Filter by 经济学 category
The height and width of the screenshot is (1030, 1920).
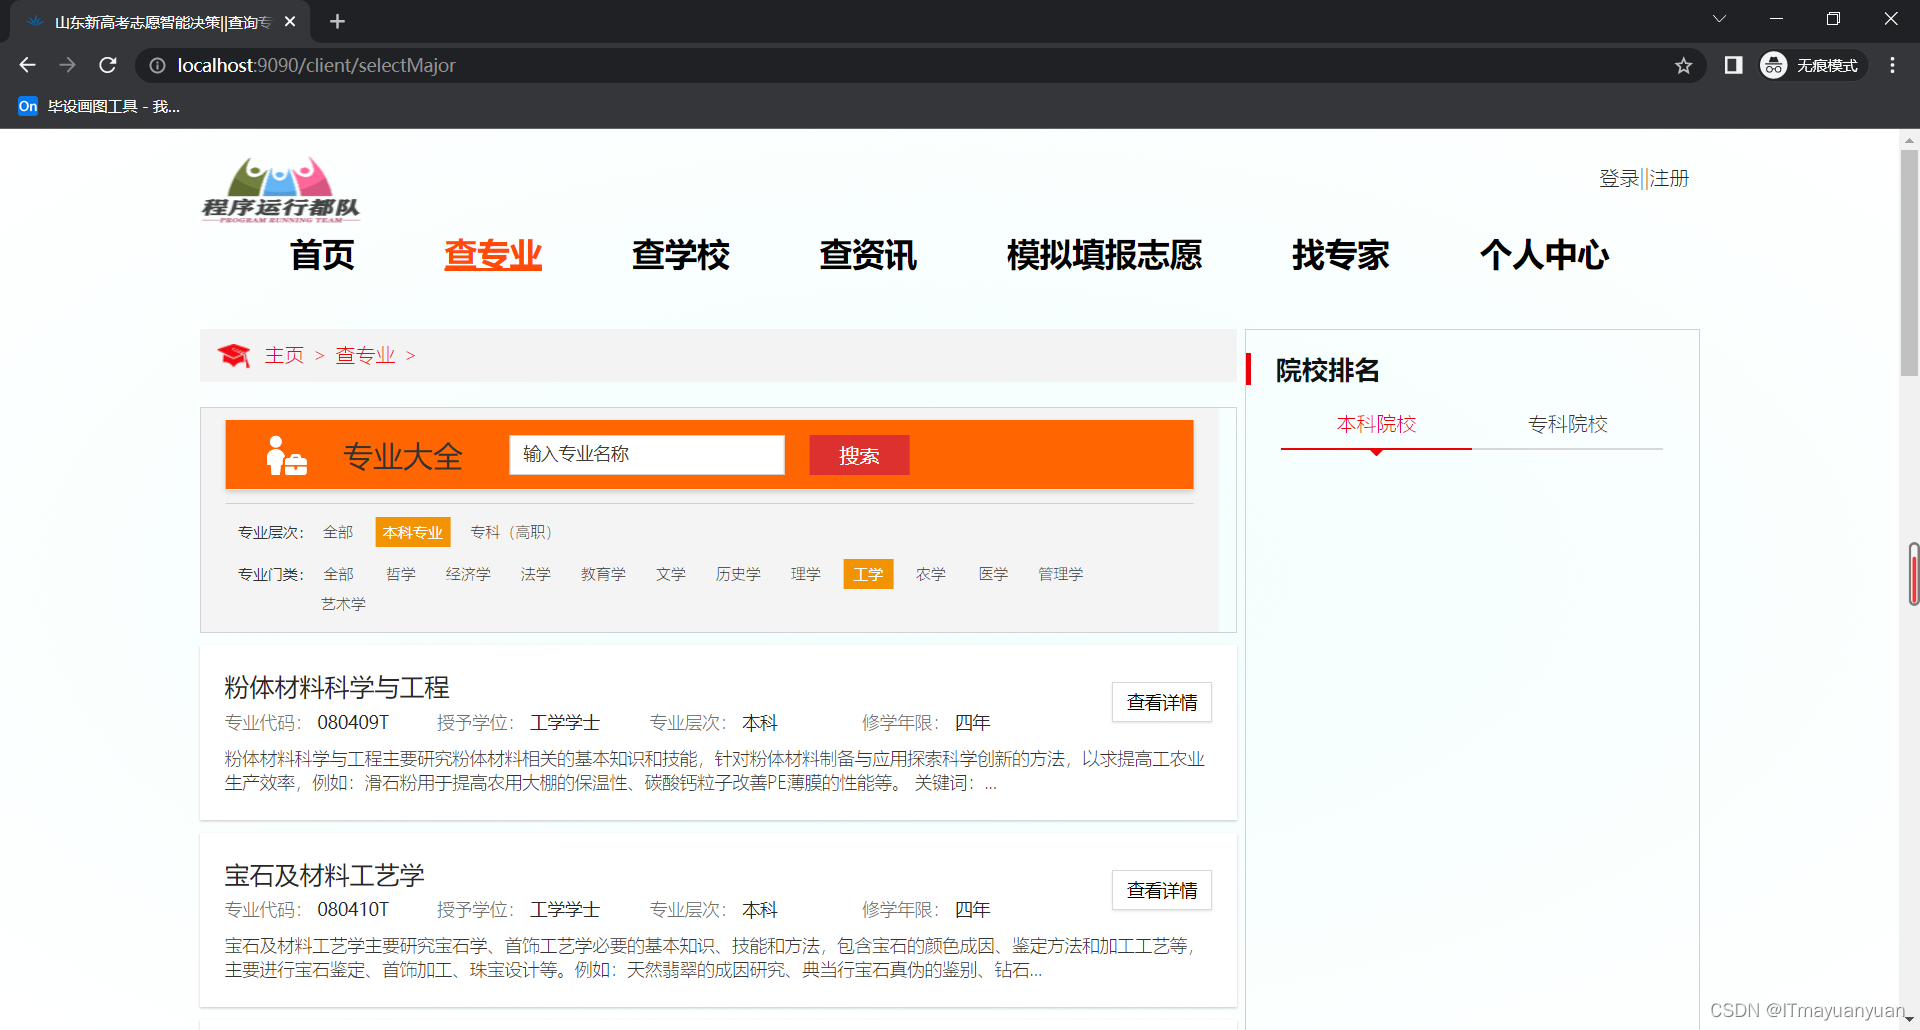click(468, 574)
